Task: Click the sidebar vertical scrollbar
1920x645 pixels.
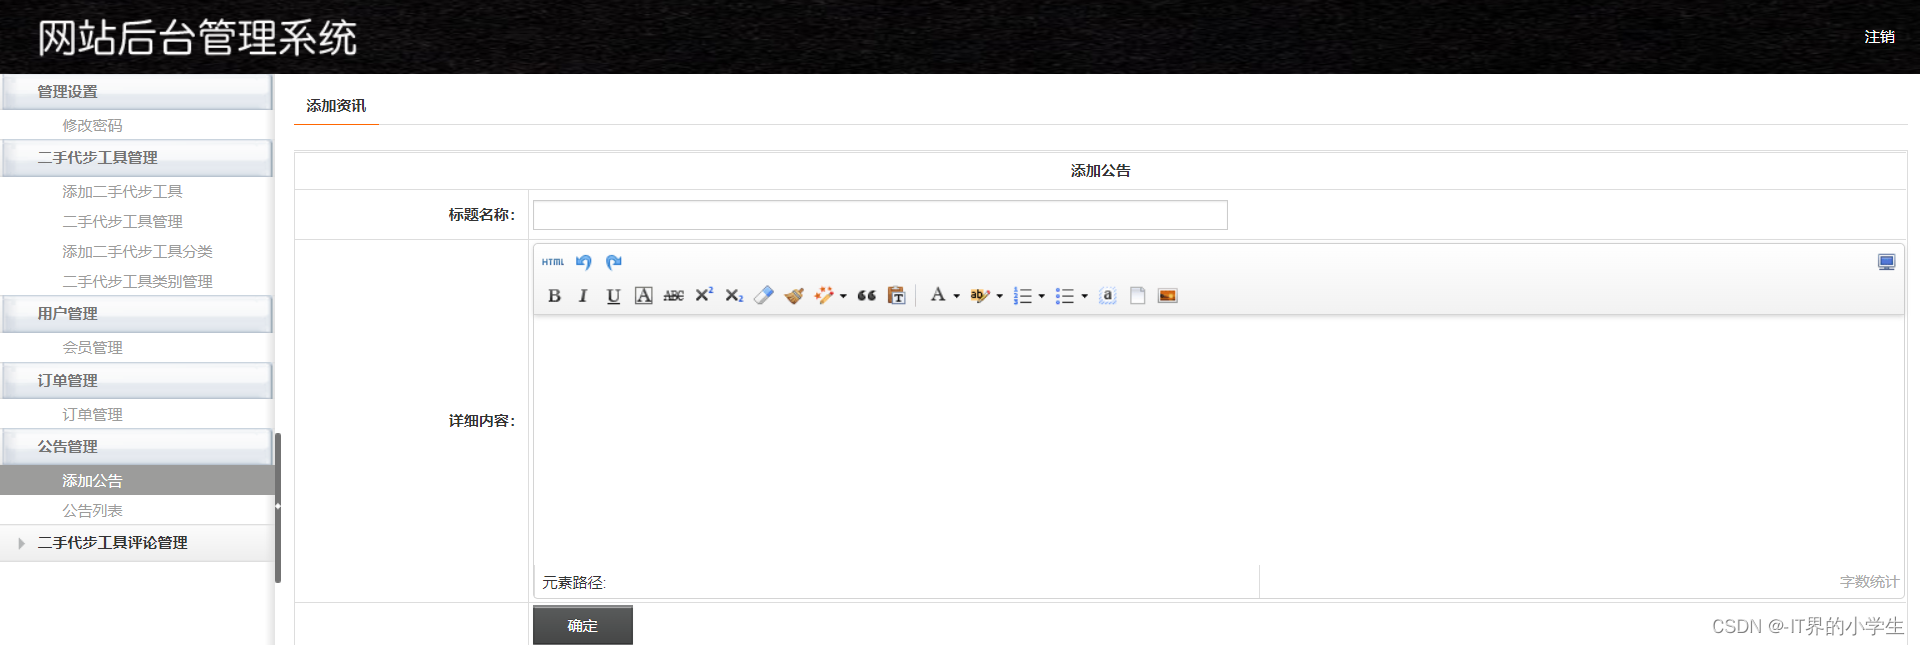Action: pyautogui.click(x=278, y=507)
